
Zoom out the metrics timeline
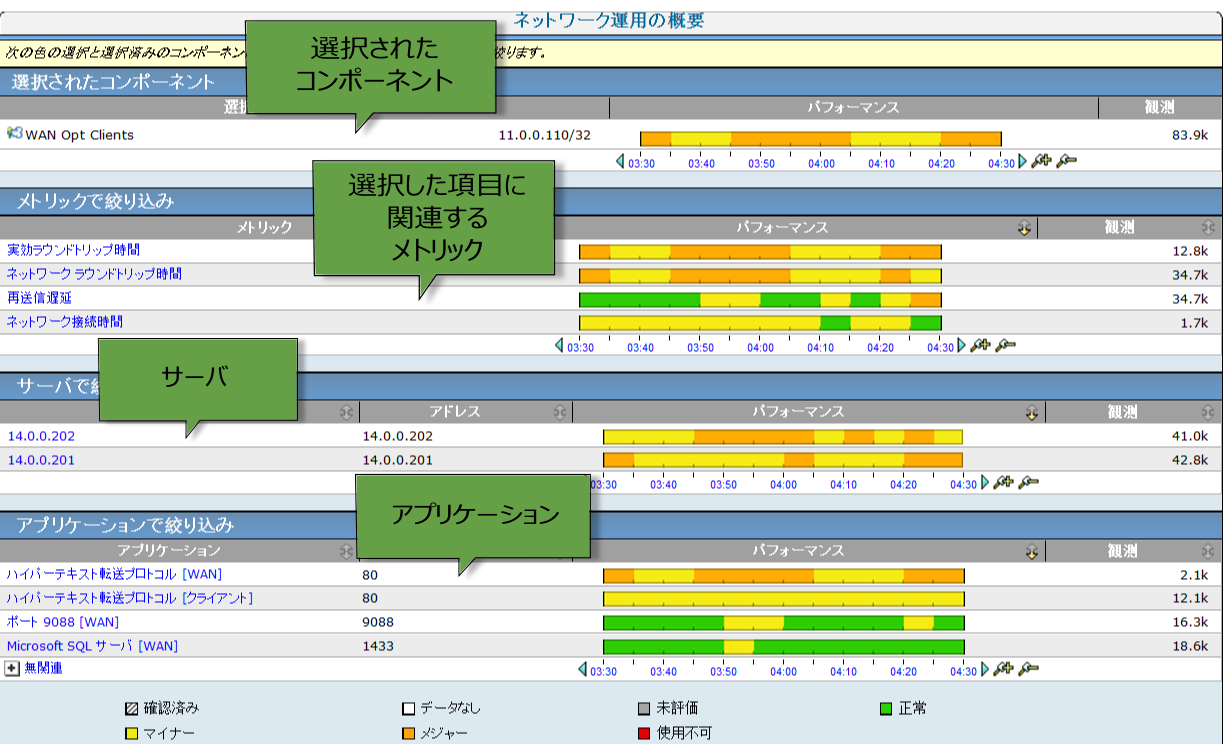point(1006,345)
